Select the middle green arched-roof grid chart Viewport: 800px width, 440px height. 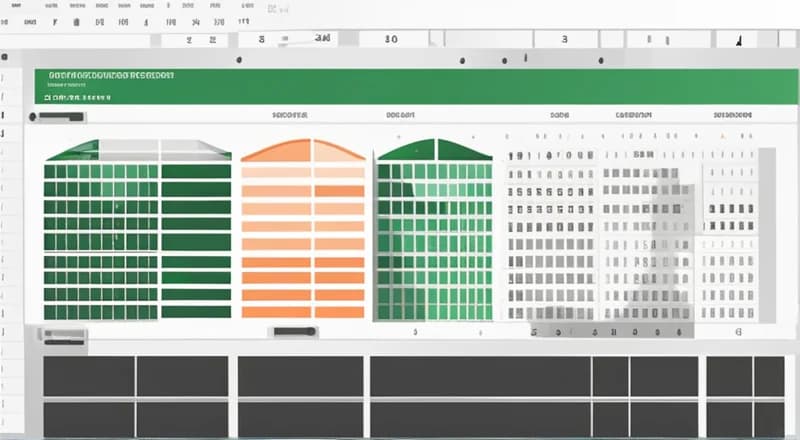(433, 230)
